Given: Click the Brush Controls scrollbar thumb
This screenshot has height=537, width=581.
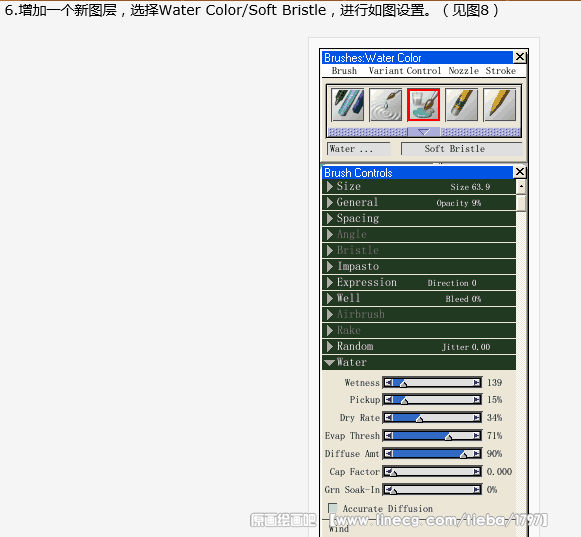Looking at the screenshot, I should pyautogui.click(x=521, y=203).
